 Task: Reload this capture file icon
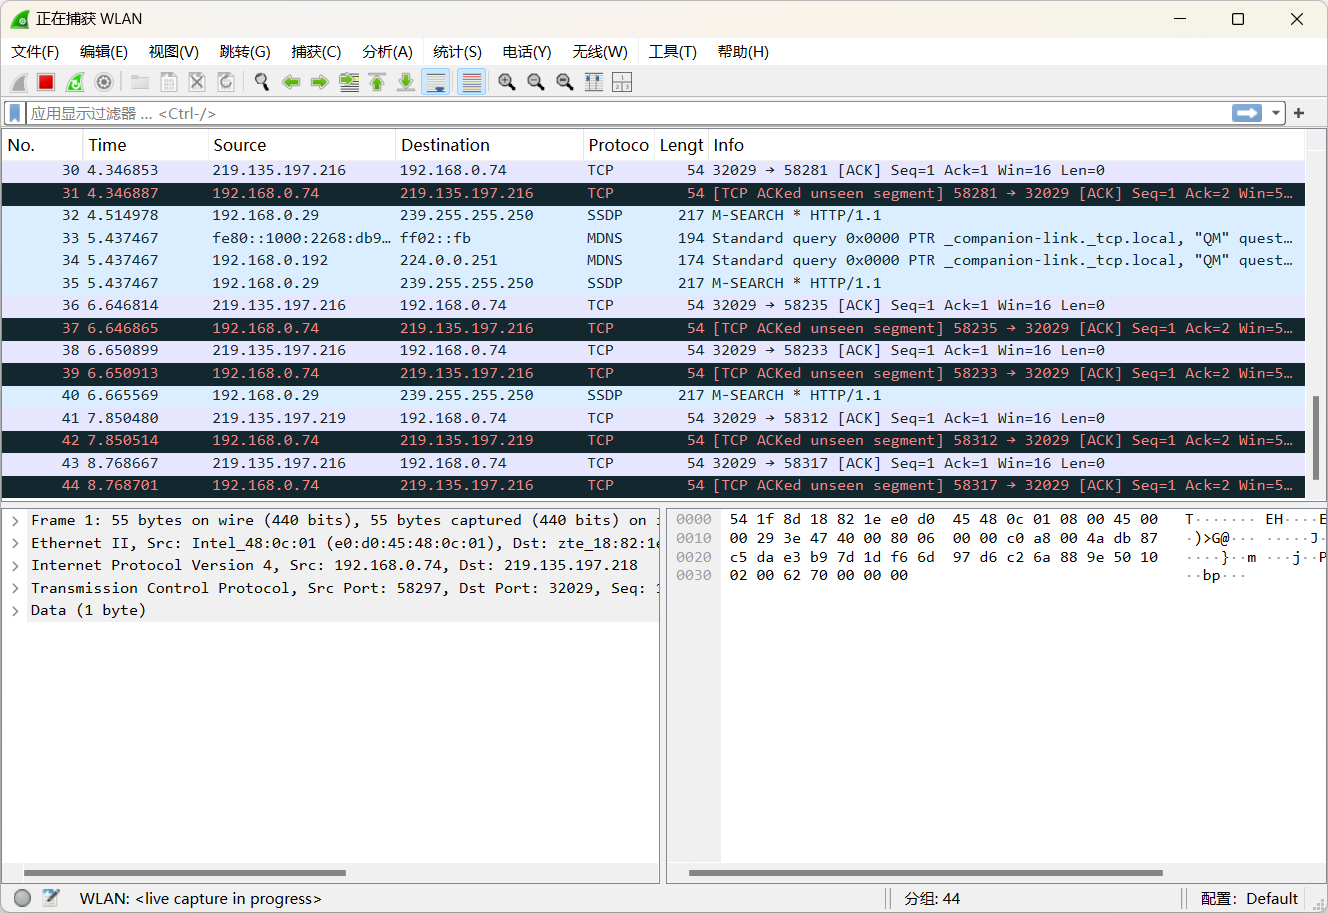(226, 82)
